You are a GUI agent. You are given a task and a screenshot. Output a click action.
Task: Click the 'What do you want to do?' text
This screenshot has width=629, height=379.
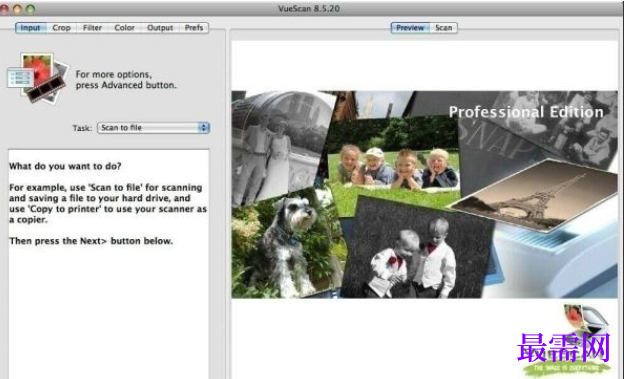65,166
